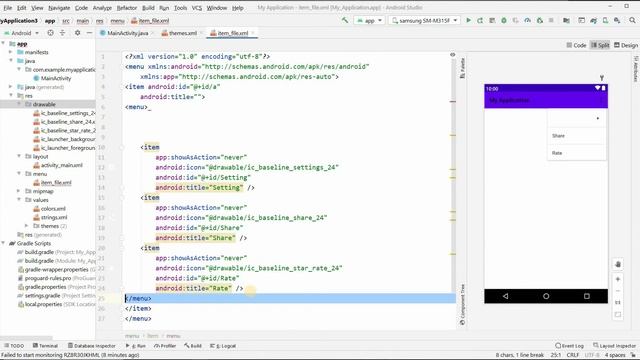Screen dimensions: 640x360
Task: Open the File menu
Action: click(7, 8)
